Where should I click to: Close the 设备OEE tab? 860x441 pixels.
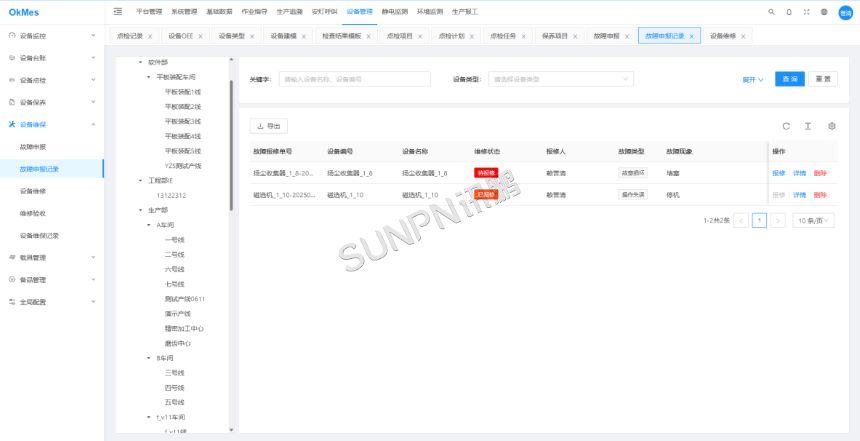click(200, 36)
